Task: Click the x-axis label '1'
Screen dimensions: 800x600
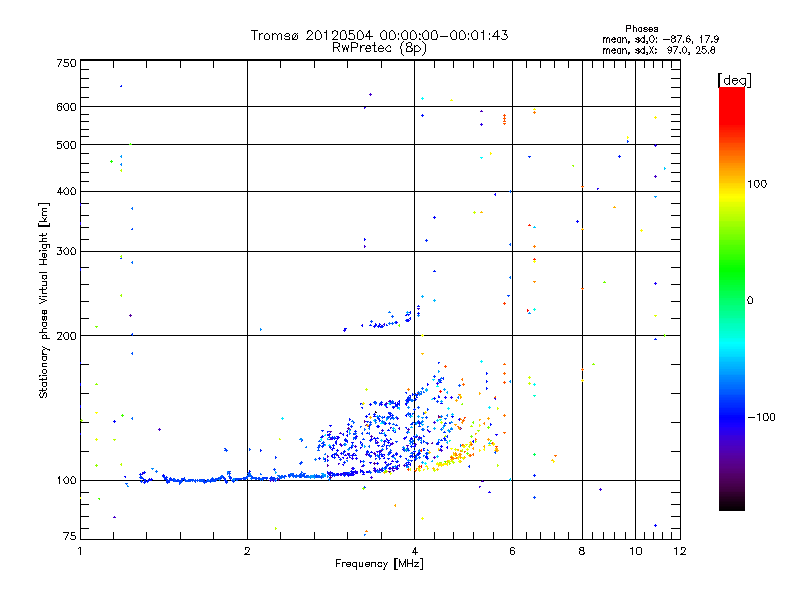Action: coord(80,551)
